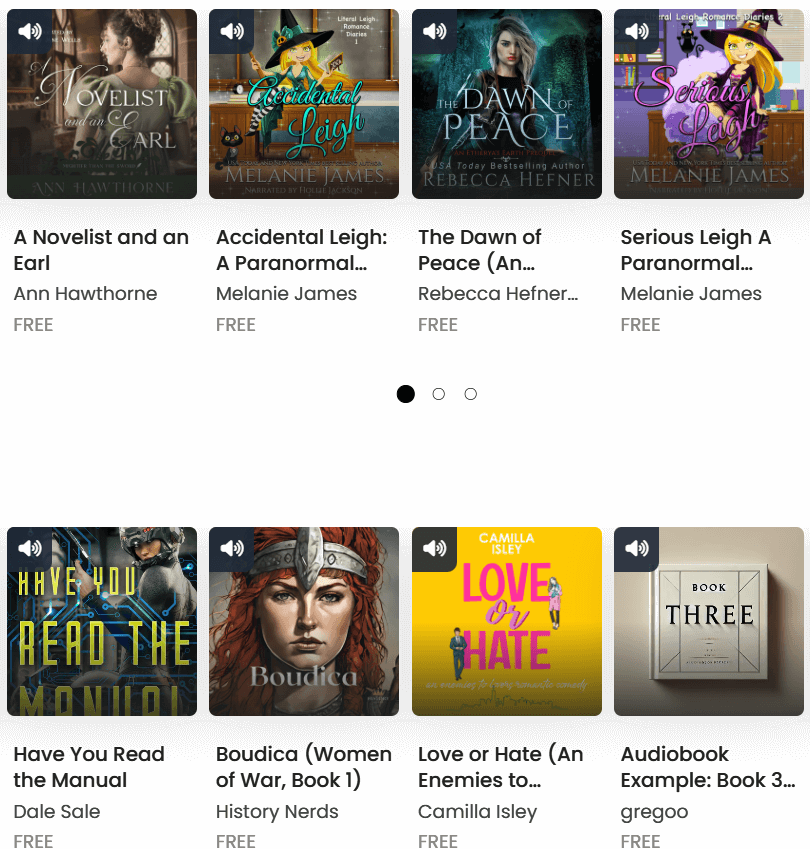Click audio icon on A Novelist and an Earl cover
Image resolution: width=810 pixels, height=849 pixels.
coord(30,31)
